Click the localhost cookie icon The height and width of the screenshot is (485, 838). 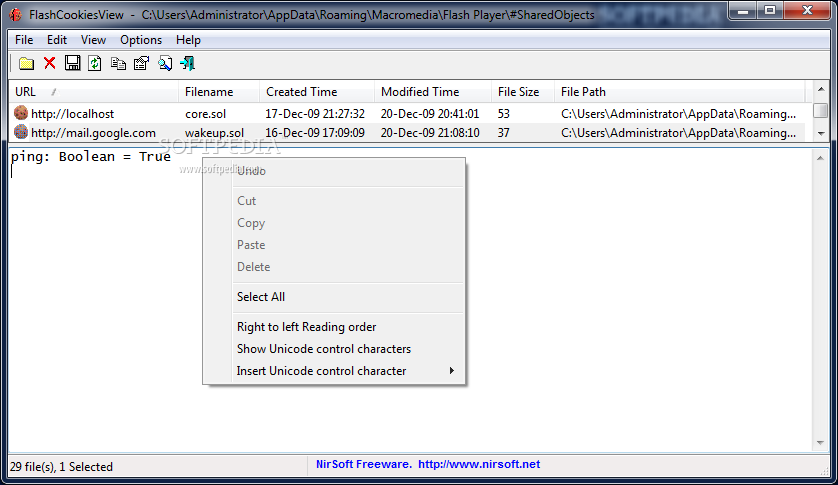click(x=21, y=113)
